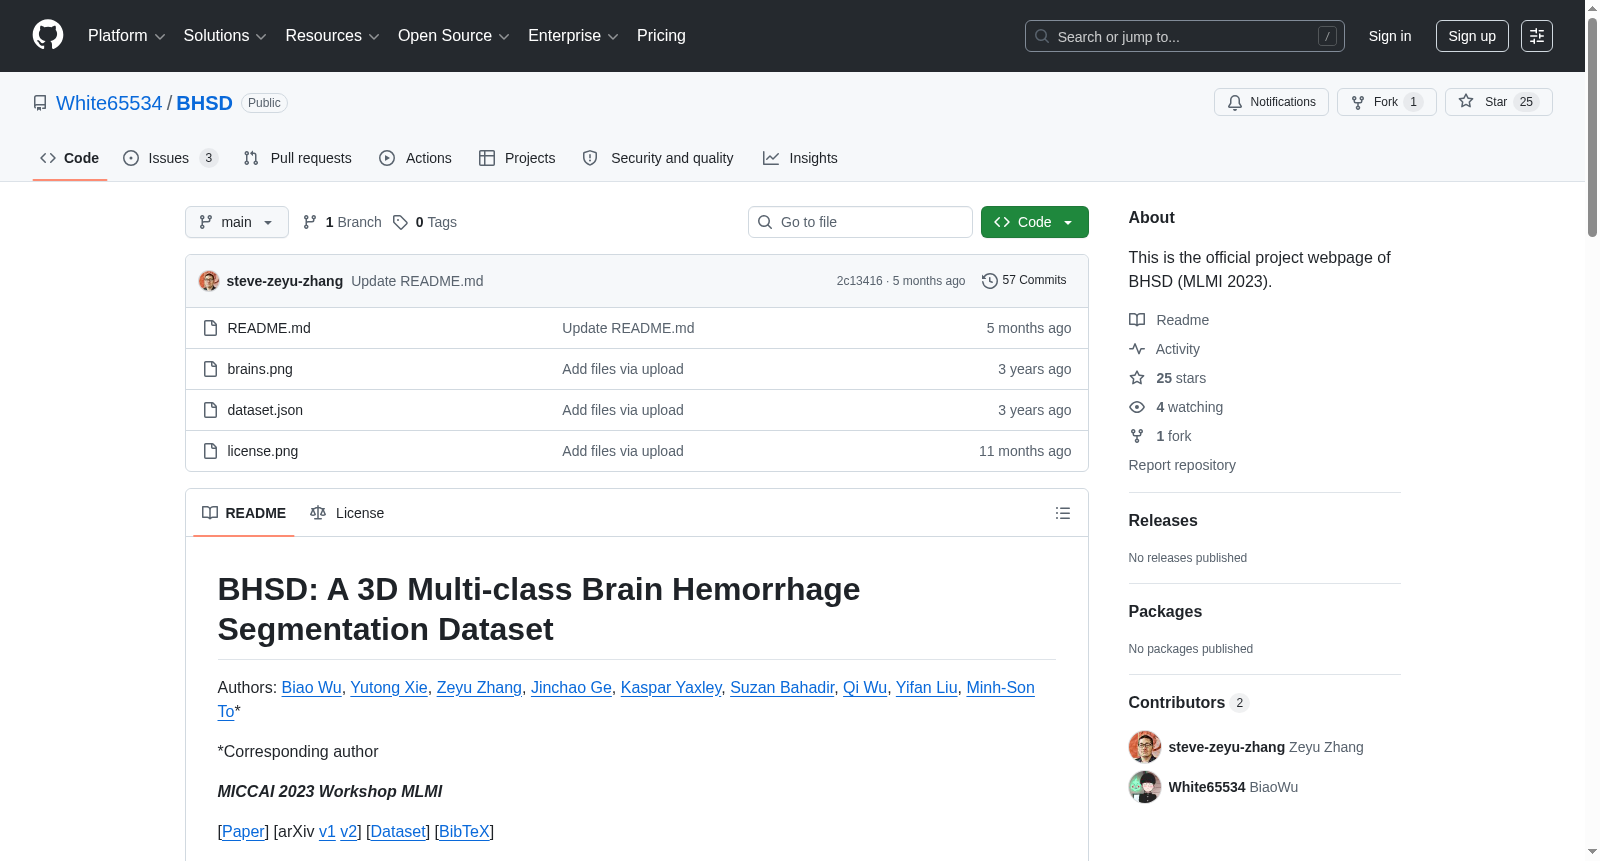Open the 0 Tags link
Viewport: 1600px width, 861px height.
coord(426,222)
